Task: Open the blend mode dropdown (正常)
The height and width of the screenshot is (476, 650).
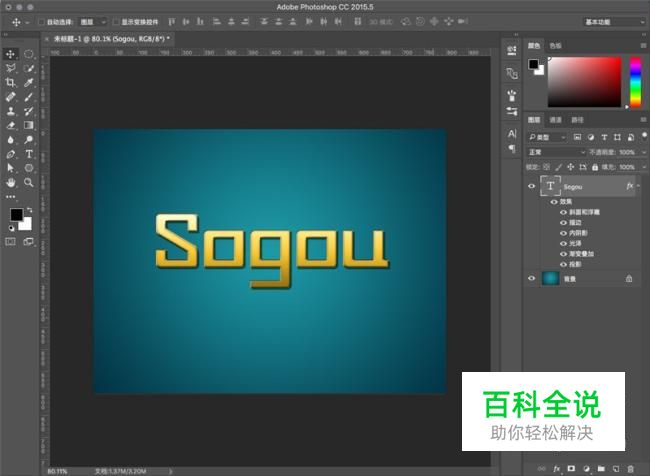Action: [x=556, y=152]
